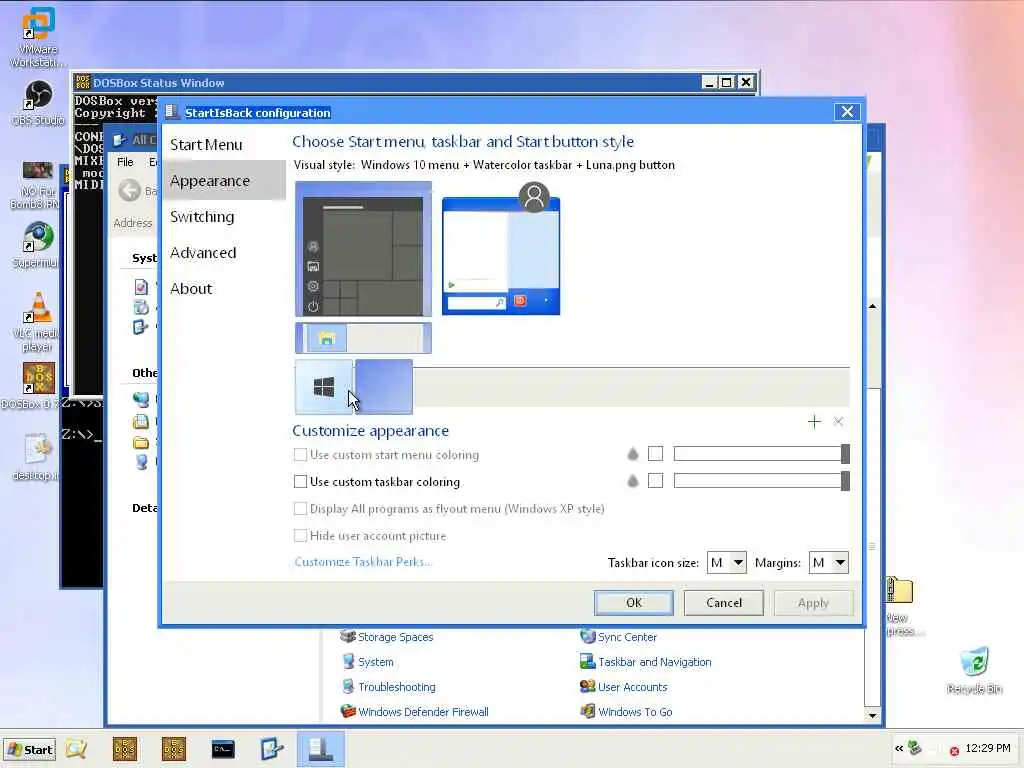Switch to the first DOSBox taskbar button
The image size is (1024, 768).
pyautogui.click(x=125, y=749)
